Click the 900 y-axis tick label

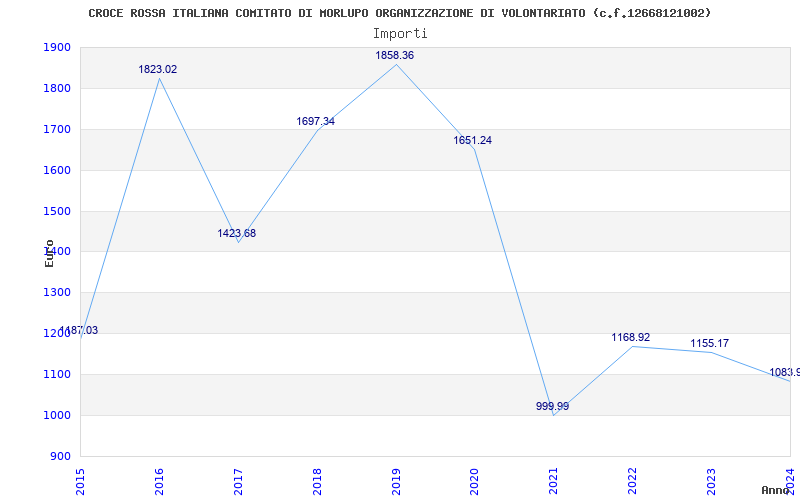point(60,456)
